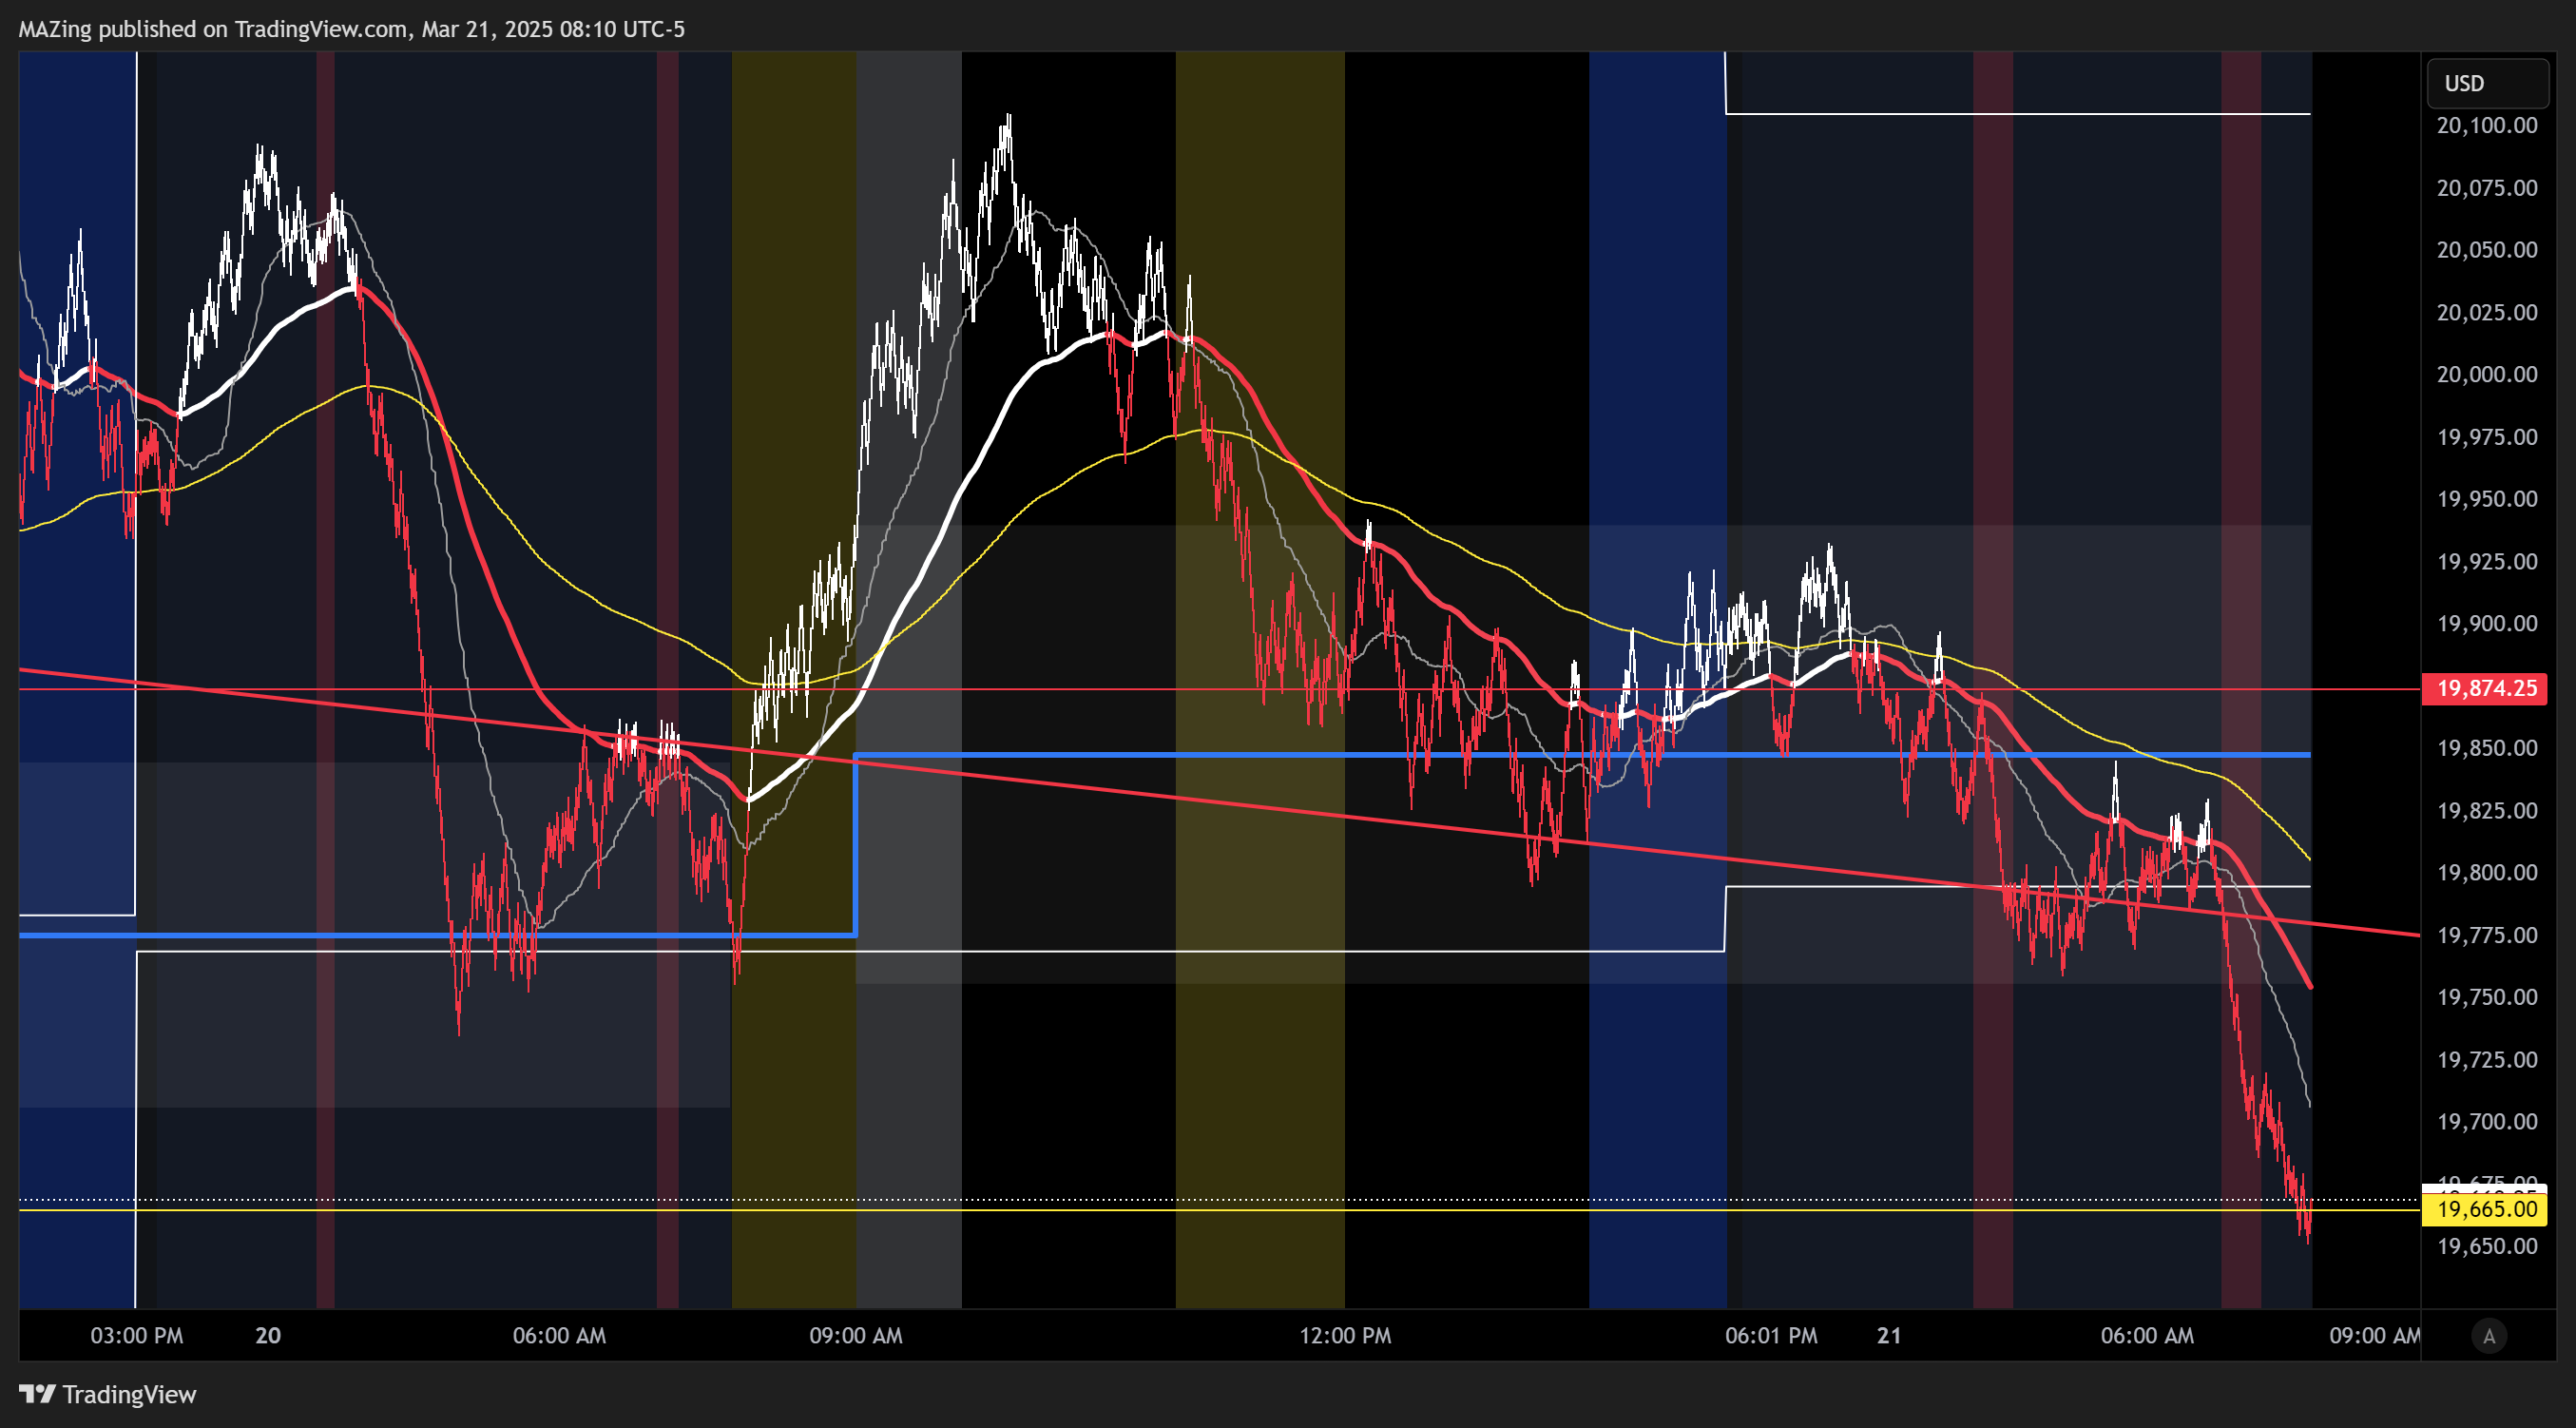Select the red 19,874.25 price tag

tap(2485, 688)
